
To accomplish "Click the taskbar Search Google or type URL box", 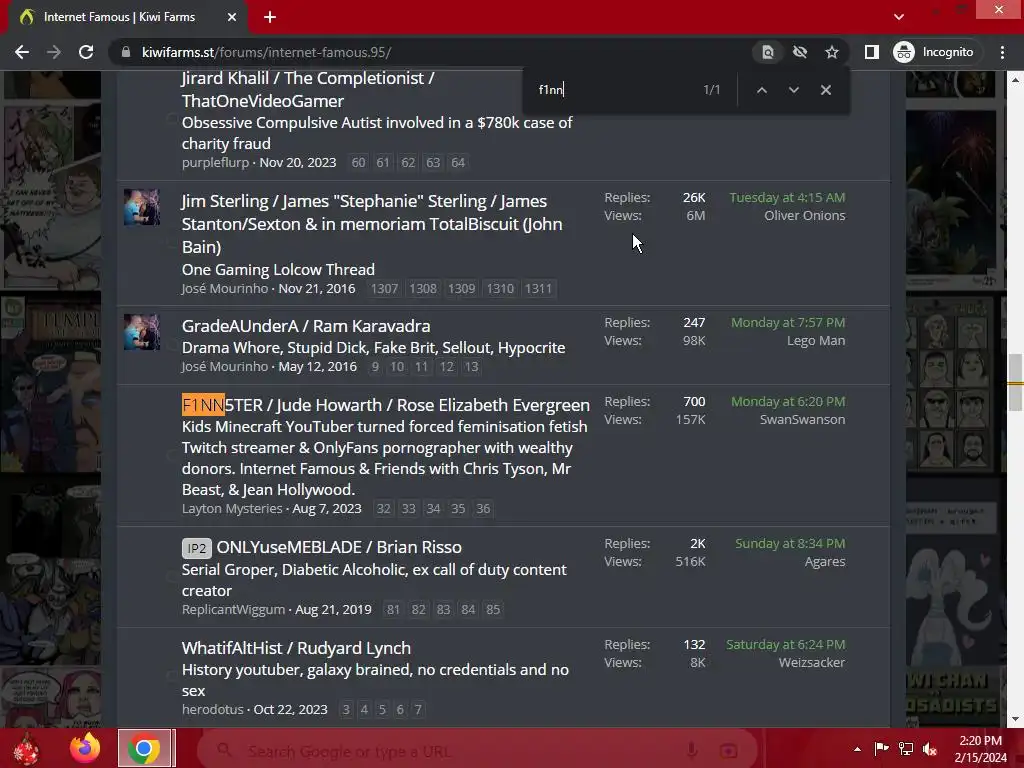I will click(478, 751).
